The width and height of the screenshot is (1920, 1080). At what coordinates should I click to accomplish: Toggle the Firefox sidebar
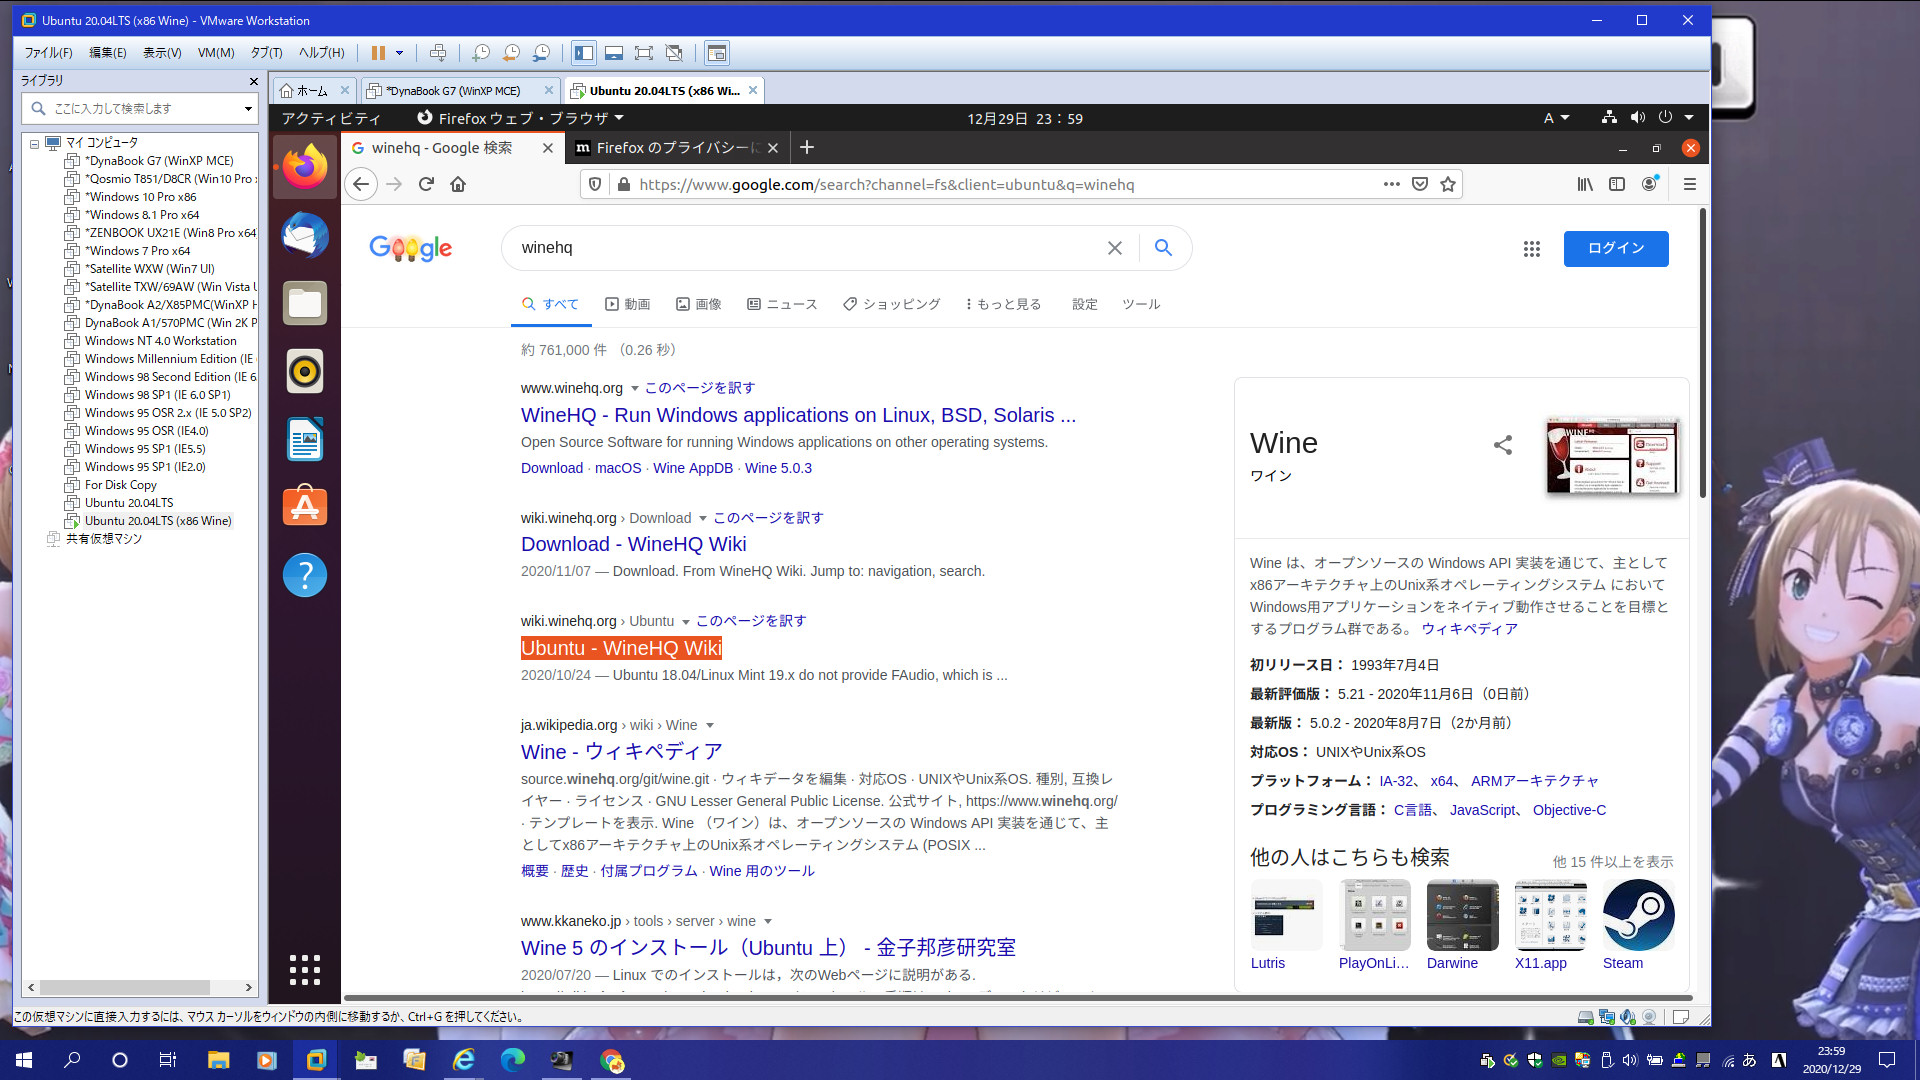(x=1617, y=184)
